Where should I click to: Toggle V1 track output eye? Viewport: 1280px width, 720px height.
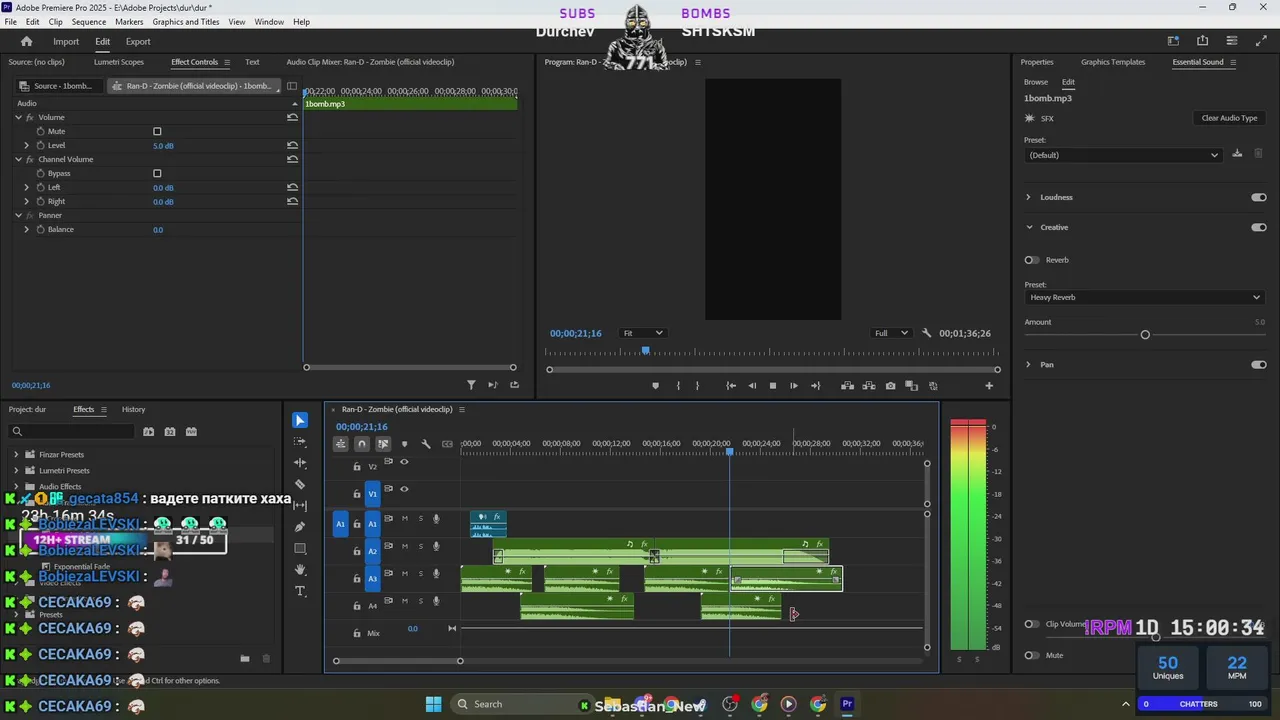[404, 489]
